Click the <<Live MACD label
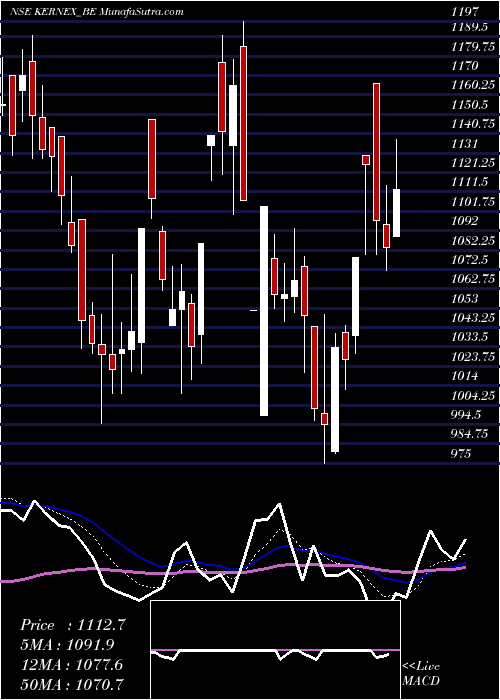Image resolution: width=500 pixels, height=700 pixels. pos(421,674)
